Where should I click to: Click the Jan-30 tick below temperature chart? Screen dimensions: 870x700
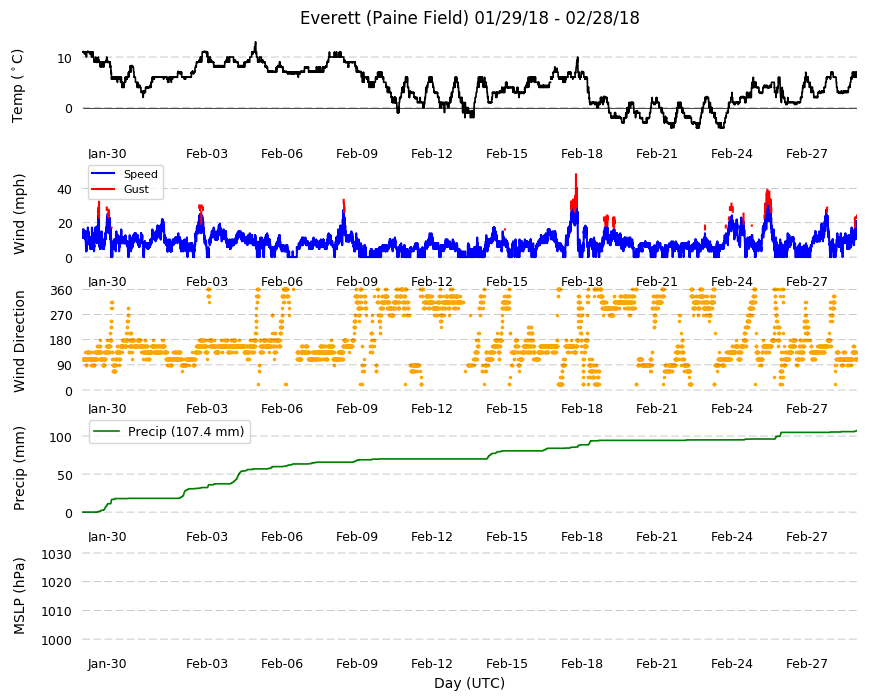tap(107, 154)
